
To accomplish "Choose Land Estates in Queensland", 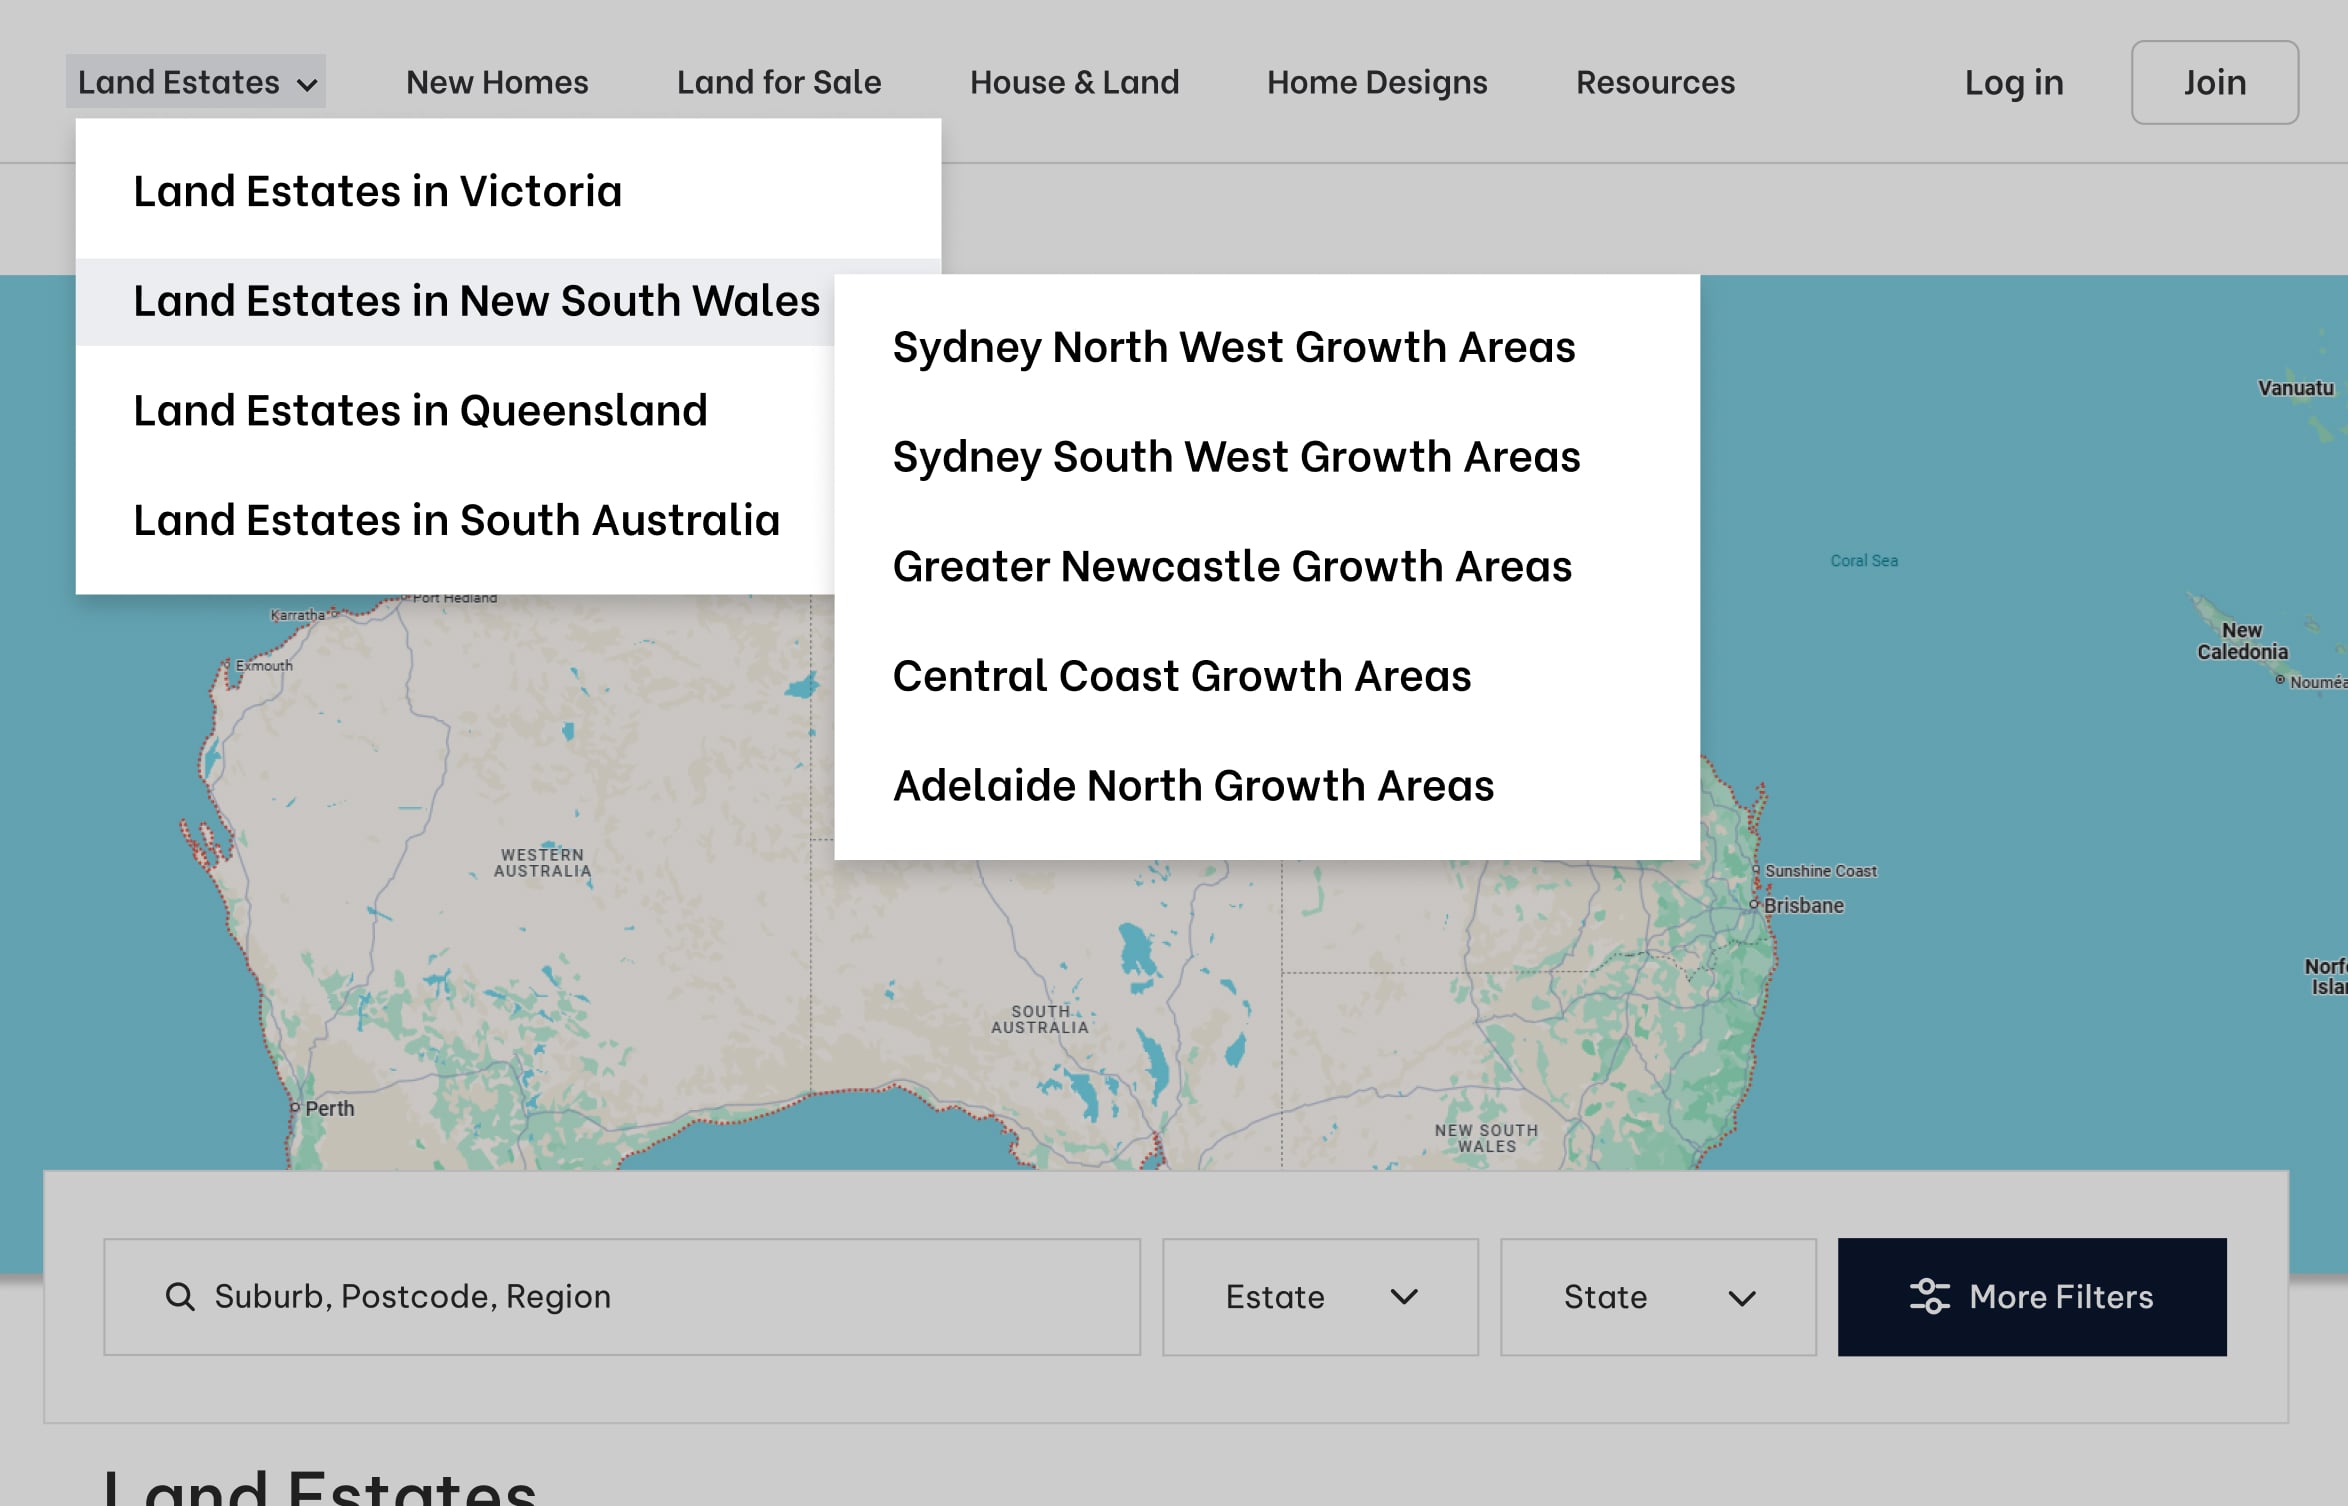I will [420, 410].
